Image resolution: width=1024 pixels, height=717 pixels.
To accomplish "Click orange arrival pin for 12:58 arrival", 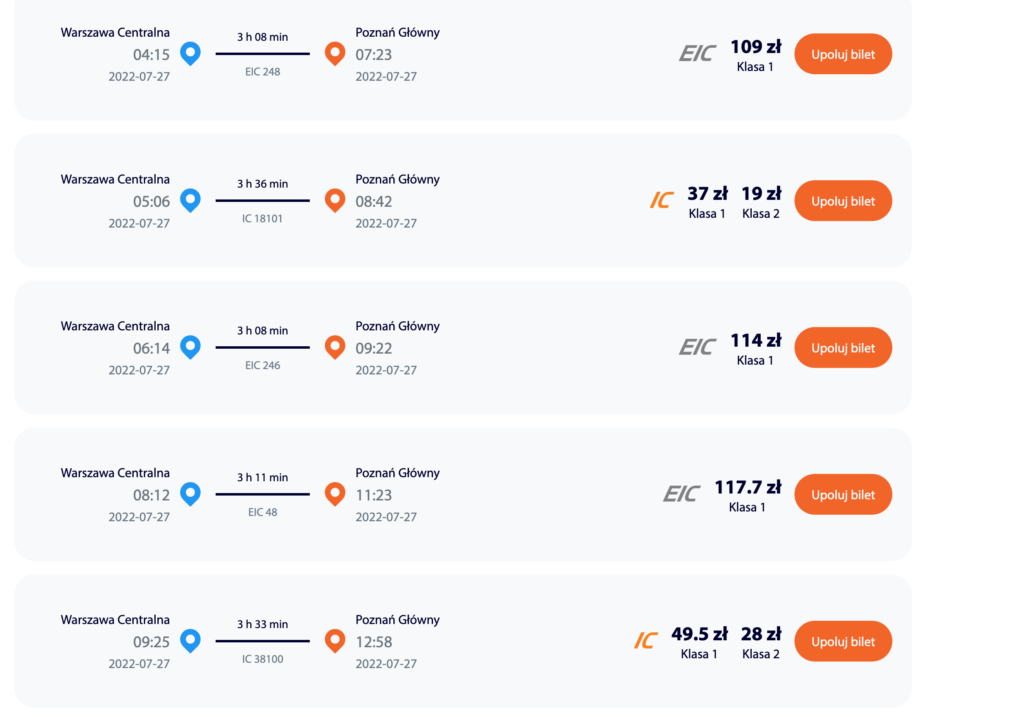I will (335, 640).
